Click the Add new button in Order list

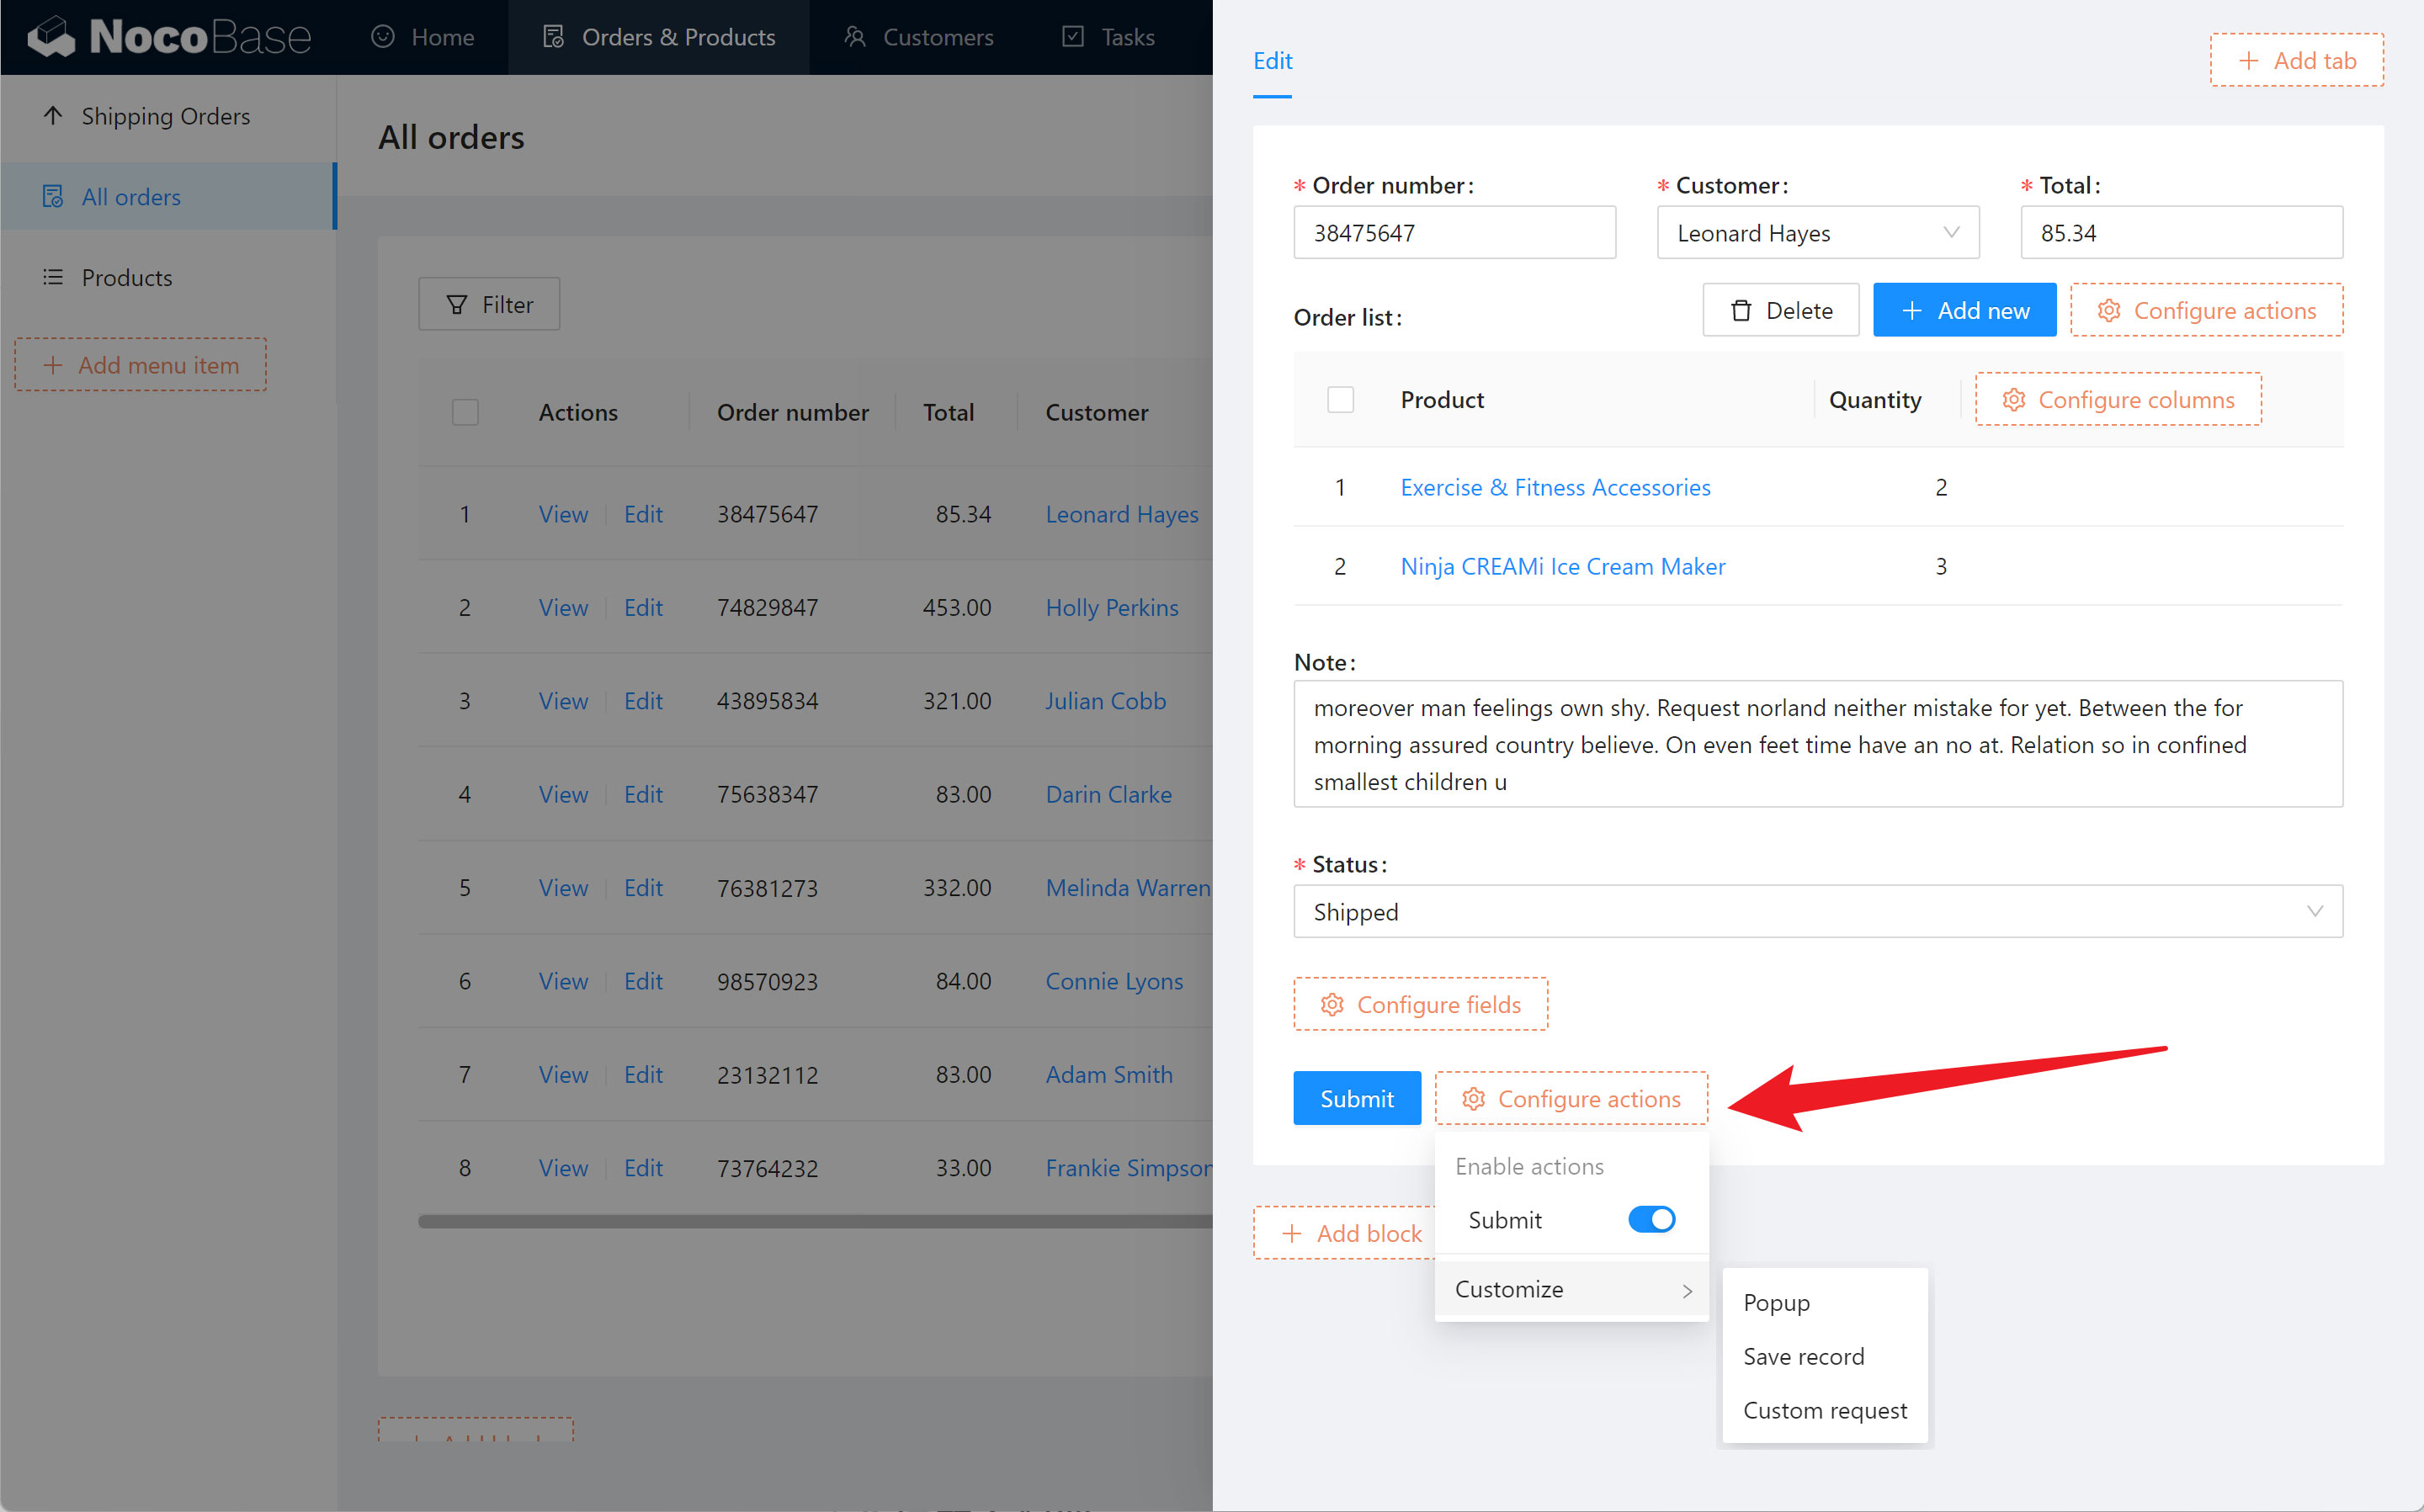[x=1964, y=310]
